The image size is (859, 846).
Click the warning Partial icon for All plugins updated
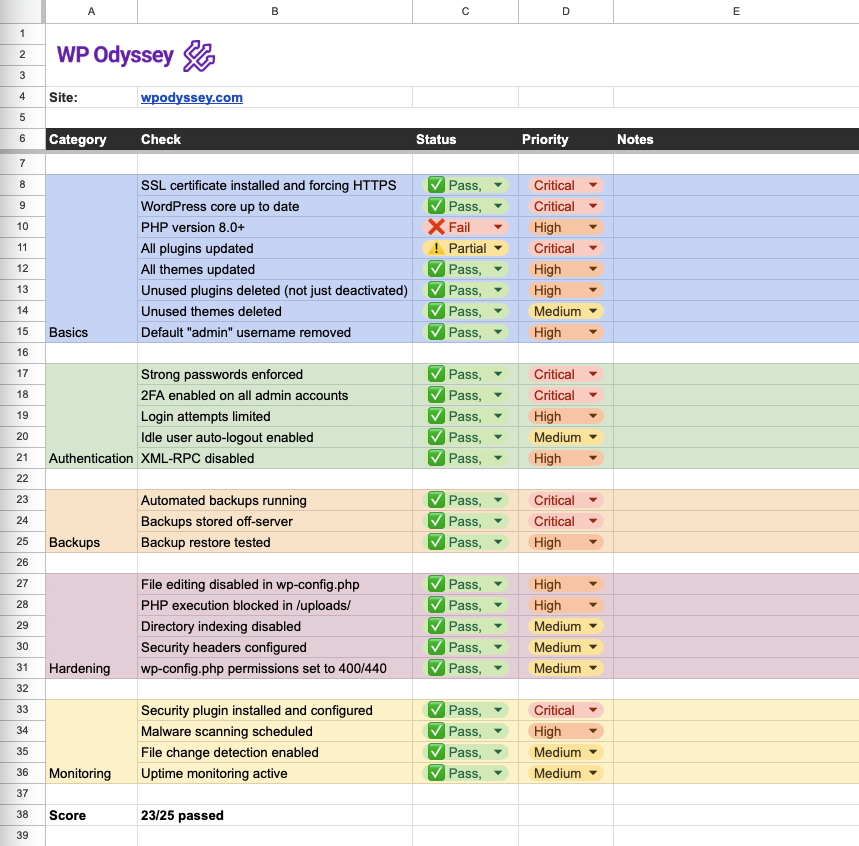[x=436, y=248]
